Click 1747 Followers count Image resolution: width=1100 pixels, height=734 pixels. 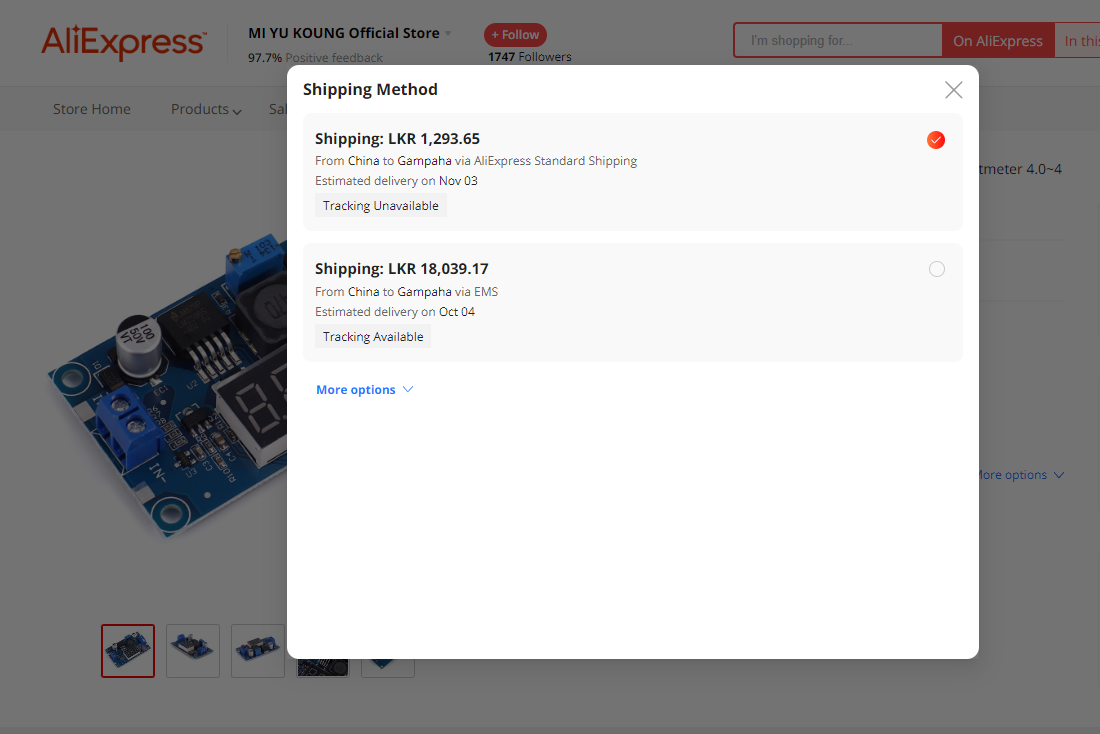click(530, 57)
